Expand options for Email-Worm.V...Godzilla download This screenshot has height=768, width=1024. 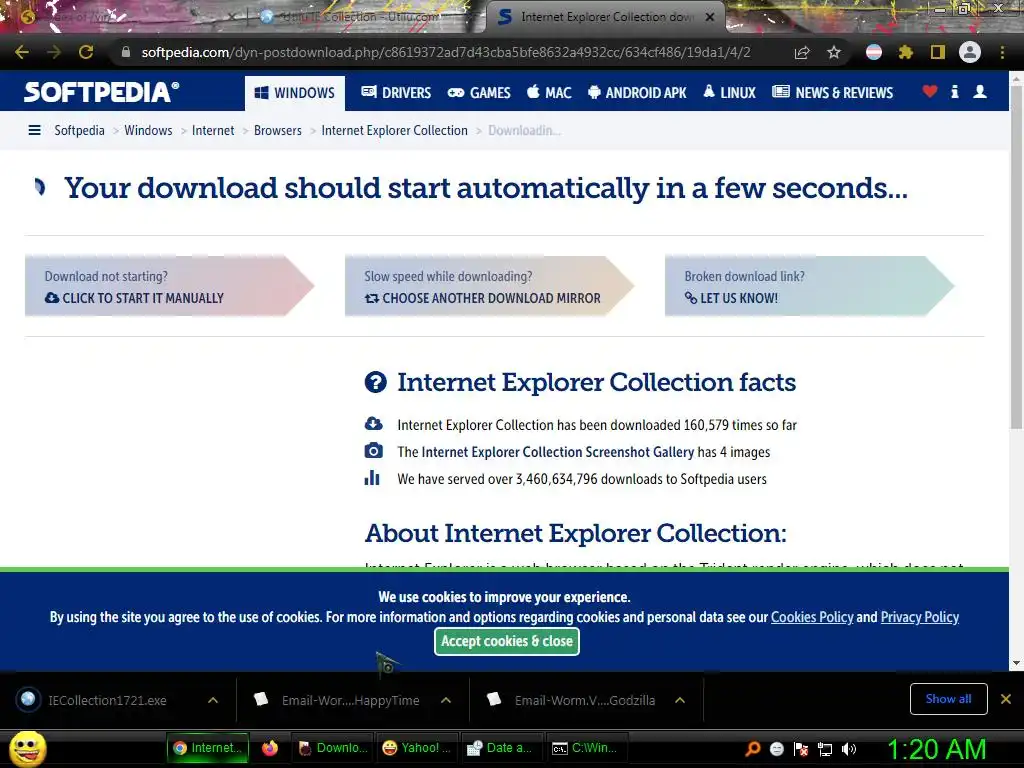[x=680, y=700]
